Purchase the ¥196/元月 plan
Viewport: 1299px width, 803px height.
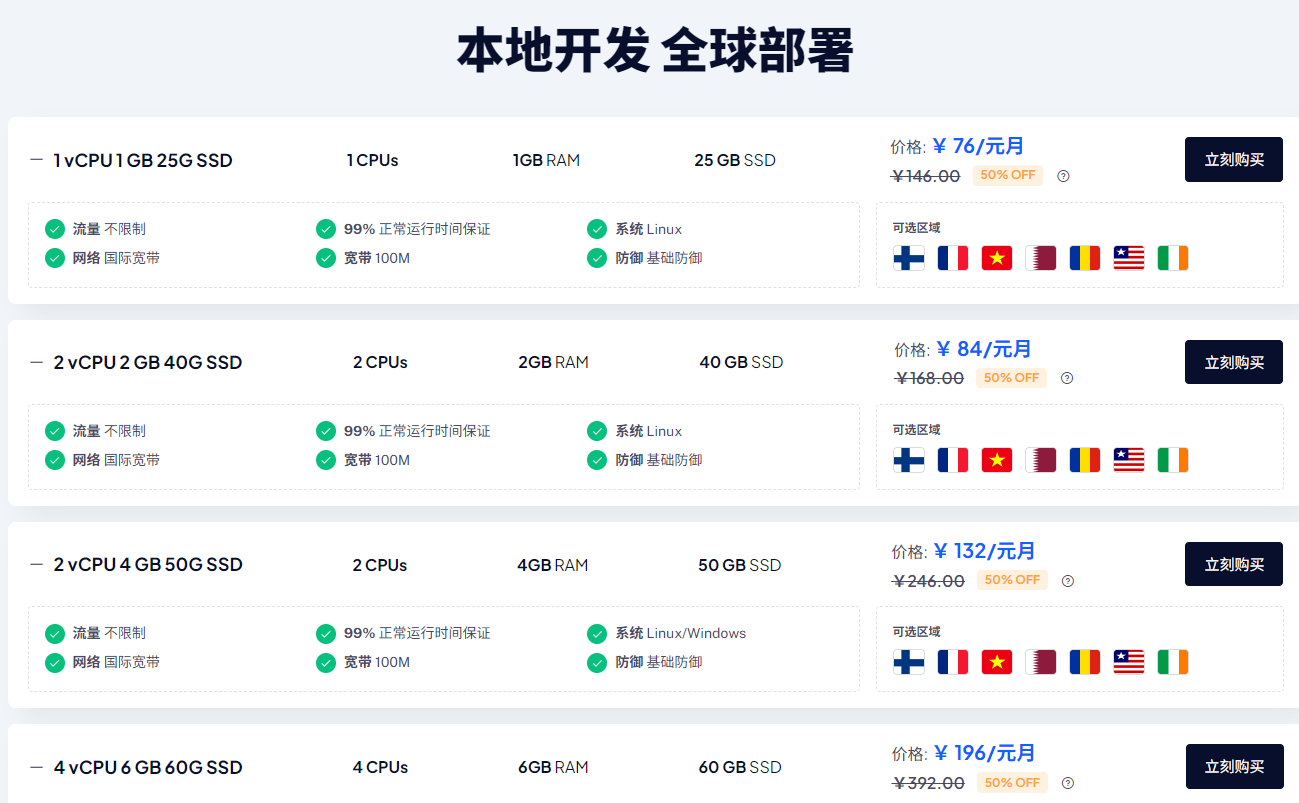[x=1234, y=766]
